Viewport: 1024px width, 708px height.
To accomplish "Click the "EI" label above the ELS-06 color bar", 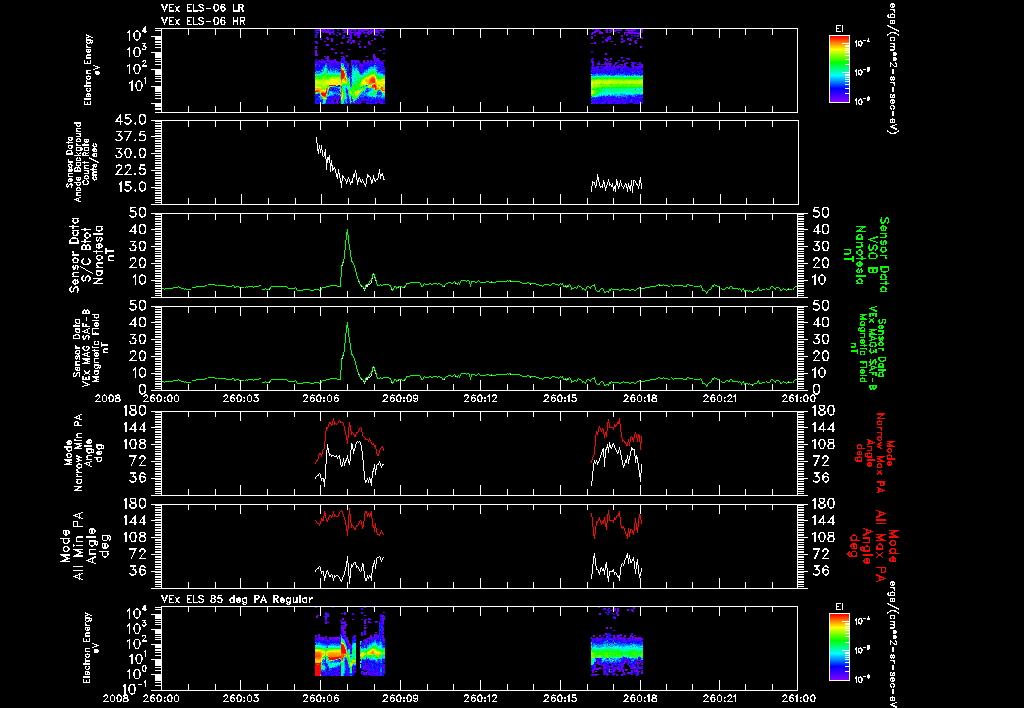I will coord(839,29).
